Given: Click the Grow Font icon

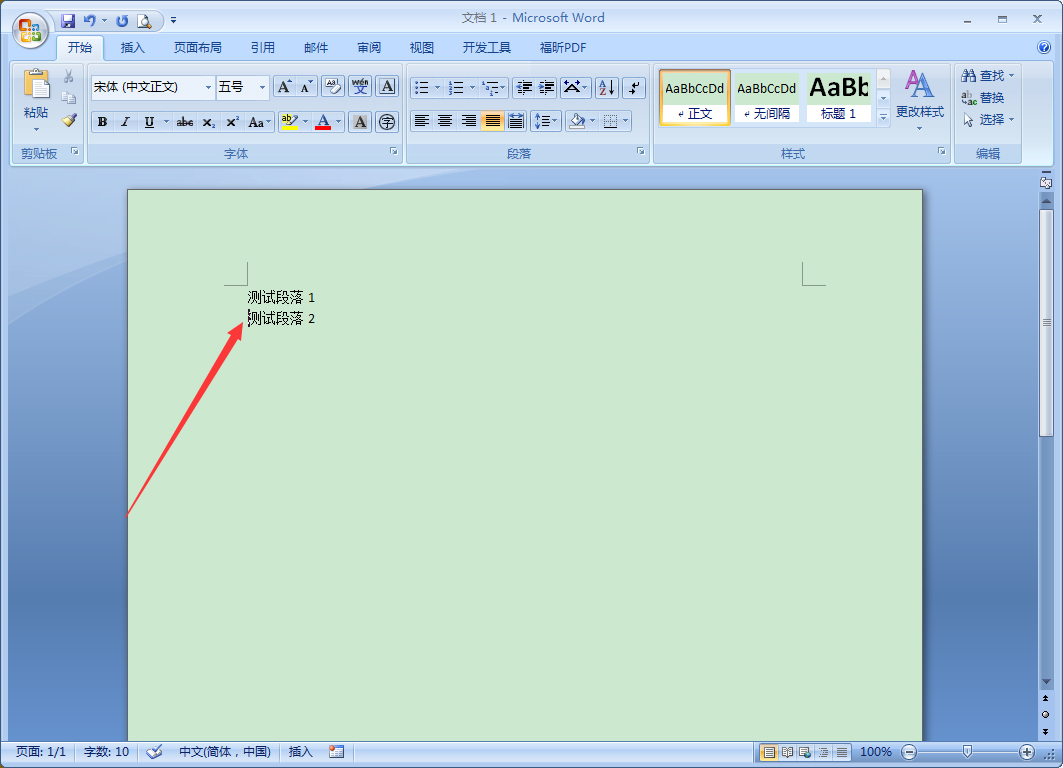Looking at the screenshot, I should [x=283, y=86].
